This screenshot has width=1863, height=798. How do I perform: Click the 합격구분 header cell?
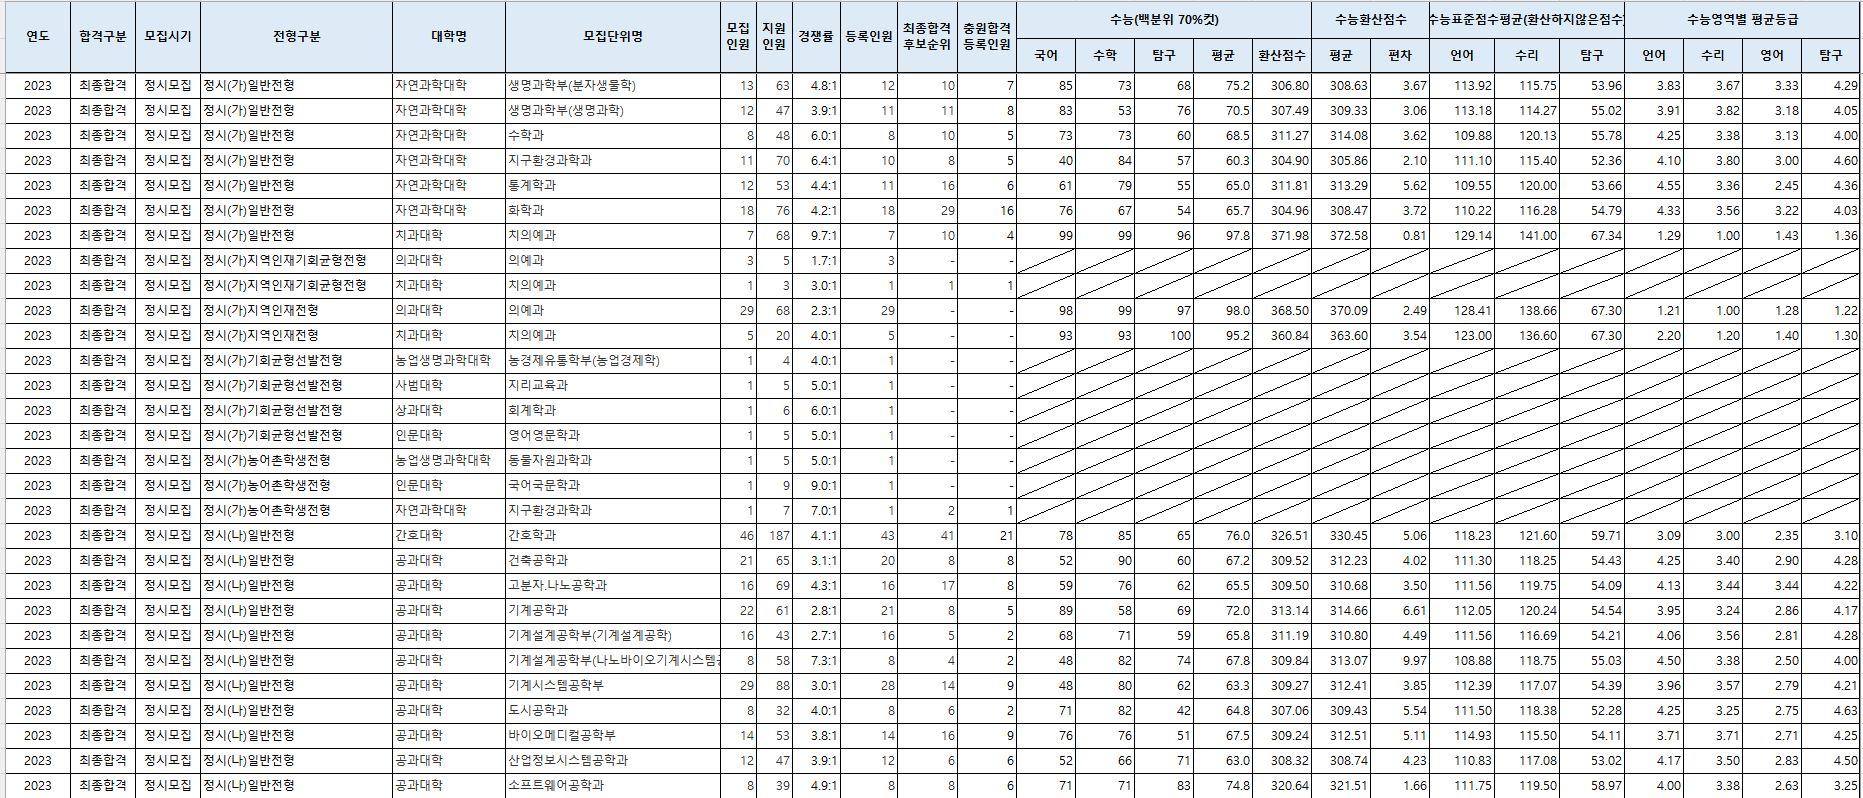103,36
